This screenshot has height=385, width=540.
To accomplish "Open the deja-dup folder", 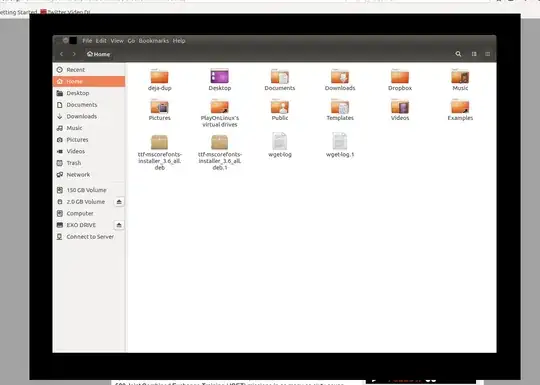I will click(159, 80).
